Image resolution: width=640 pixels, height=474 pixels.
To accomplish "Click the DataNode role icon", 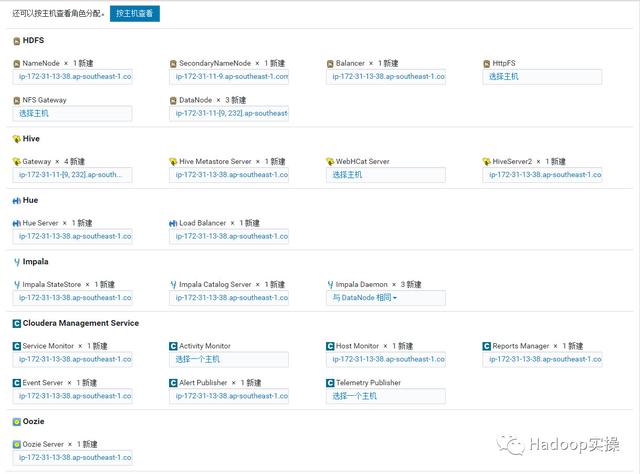I will click(173, 100).
